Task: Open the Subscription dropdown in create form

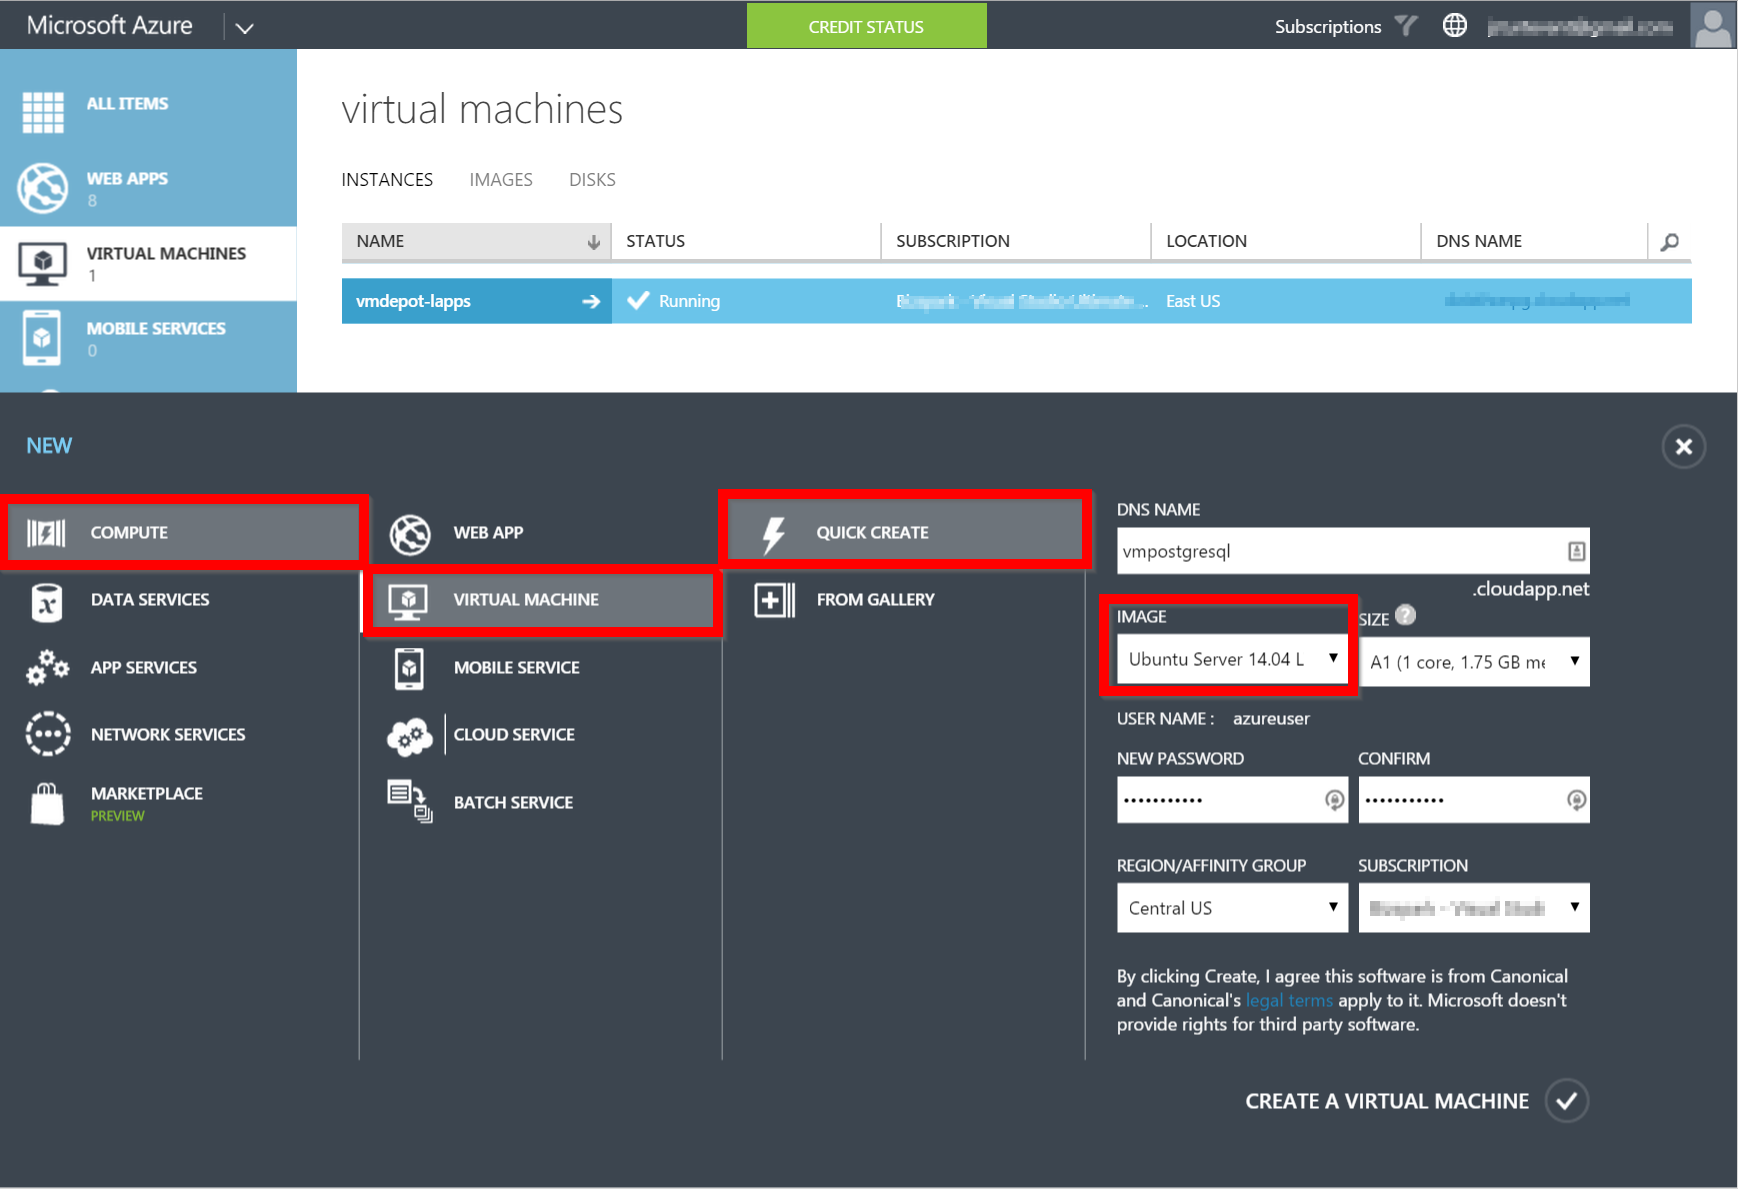Action: point(1474,907)
